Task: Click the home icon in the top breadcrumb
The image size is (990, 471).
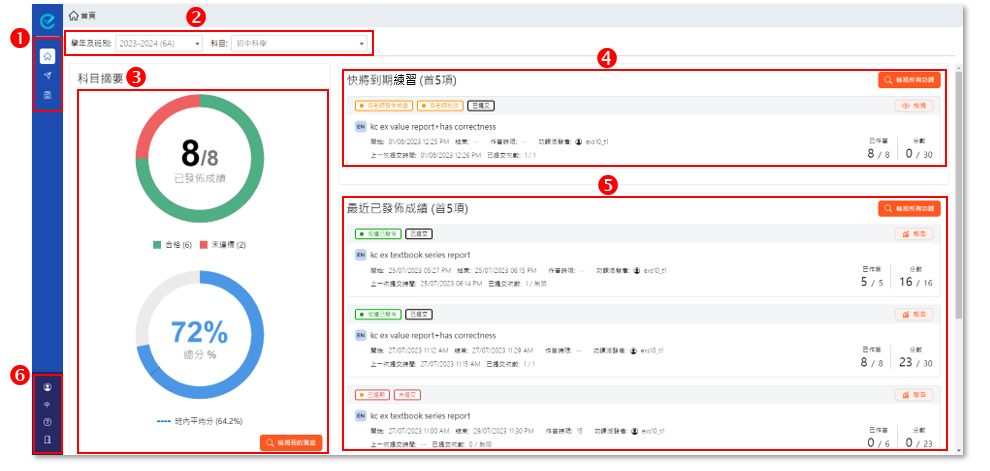Action: coord(74,17)
